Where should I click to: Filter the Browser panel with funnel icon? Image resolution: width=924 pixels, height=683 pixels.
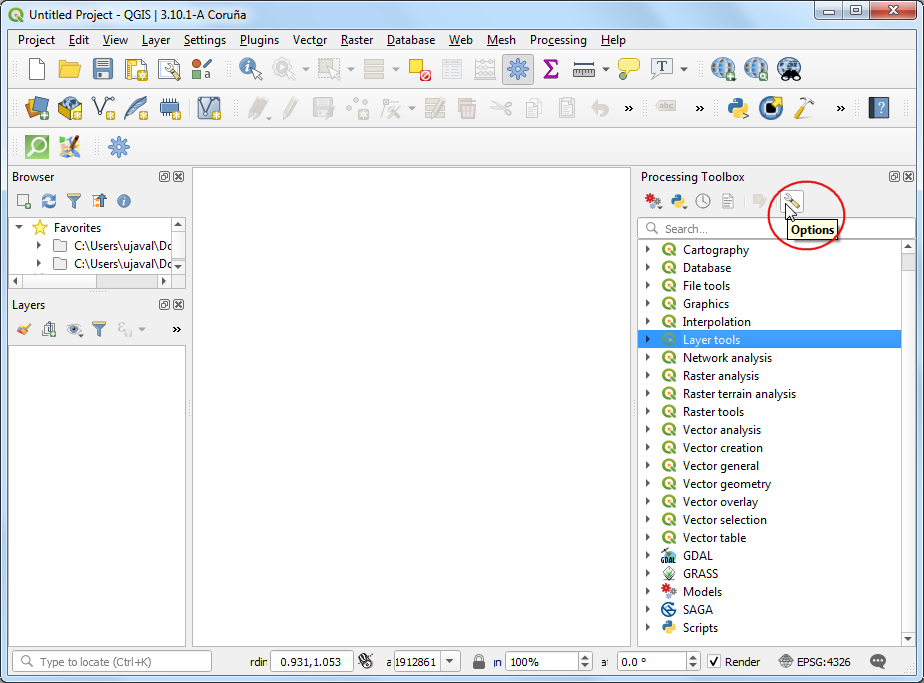click(74, 201)
